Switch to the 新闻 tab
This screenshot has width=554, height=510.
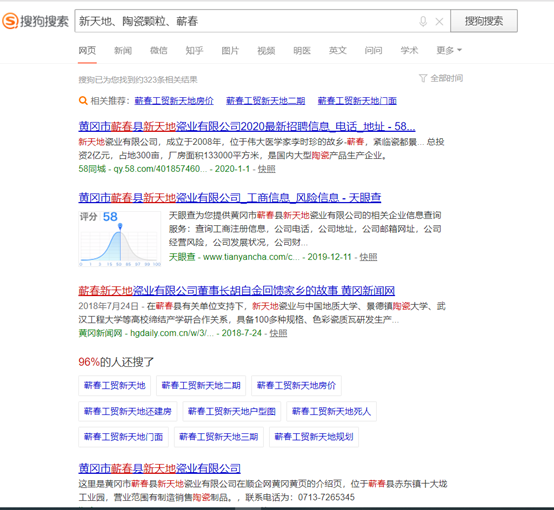tap(123, 51)
